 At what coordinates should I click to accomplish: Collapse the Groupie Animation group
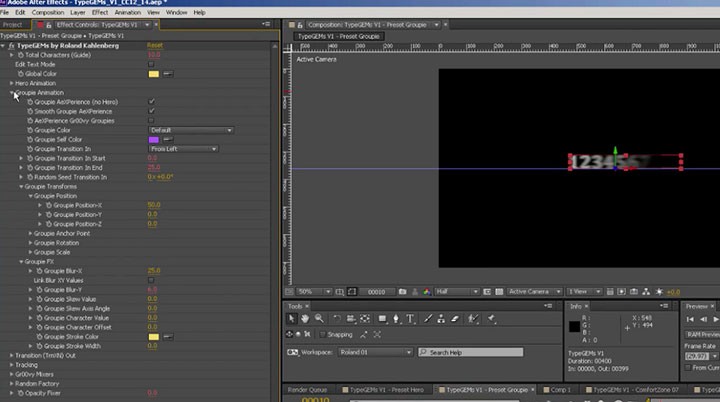pyautogui.click(x=12, y=92)
